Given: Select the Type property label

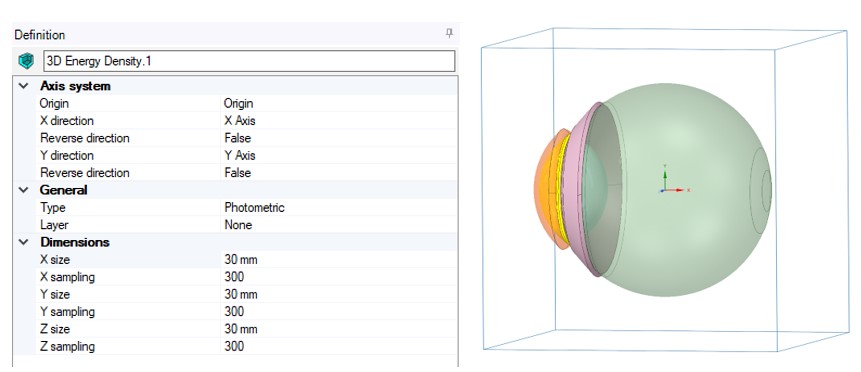Looking at the screenshot, I should tap(52, 208).
